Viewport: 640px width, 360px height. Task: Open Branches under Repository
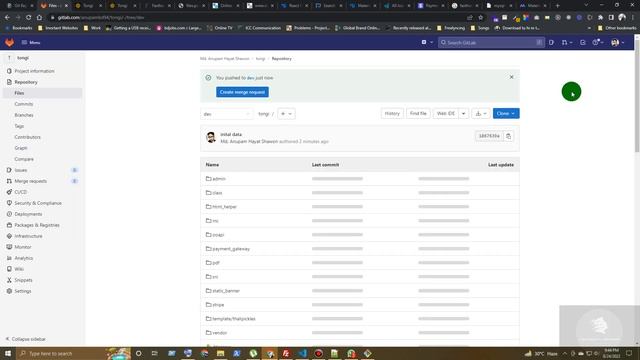(x=24, y=115)
